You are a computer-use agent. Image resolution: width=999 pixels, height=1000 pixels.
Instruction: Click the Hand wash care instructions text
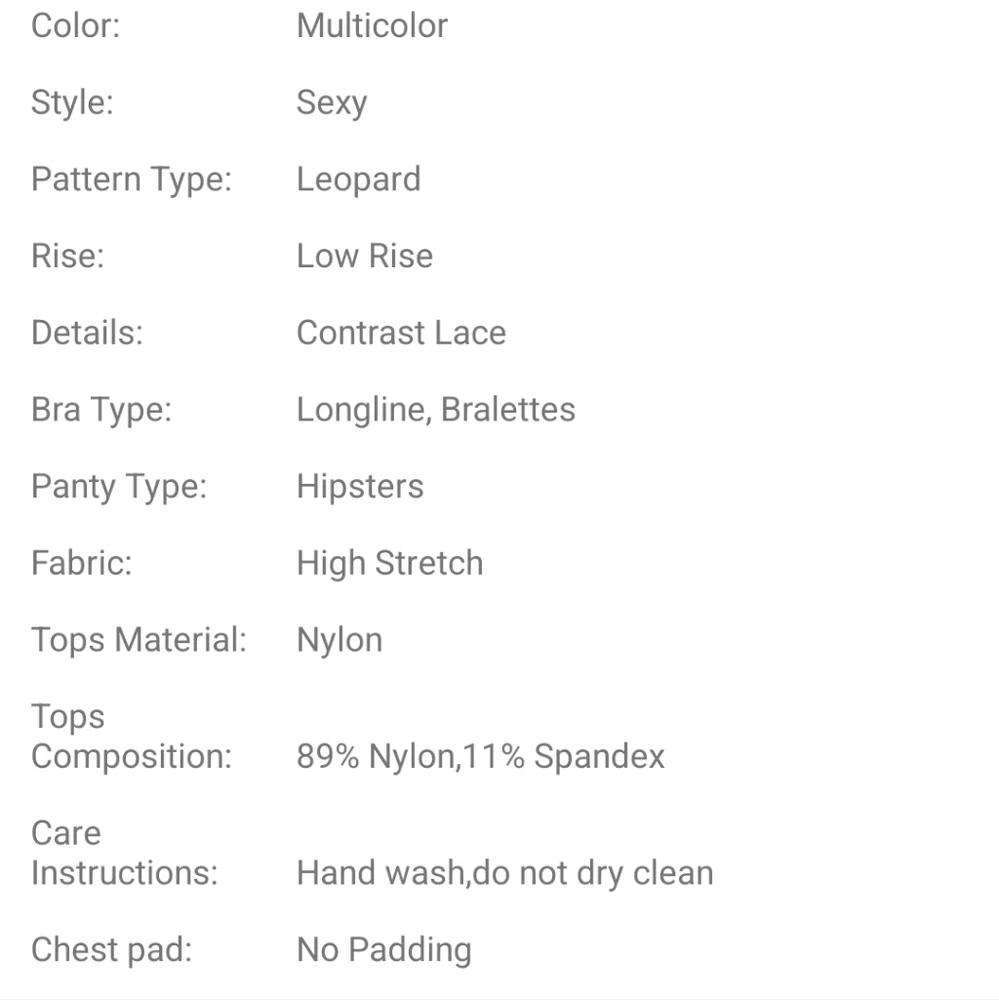[x=505, y=873]
